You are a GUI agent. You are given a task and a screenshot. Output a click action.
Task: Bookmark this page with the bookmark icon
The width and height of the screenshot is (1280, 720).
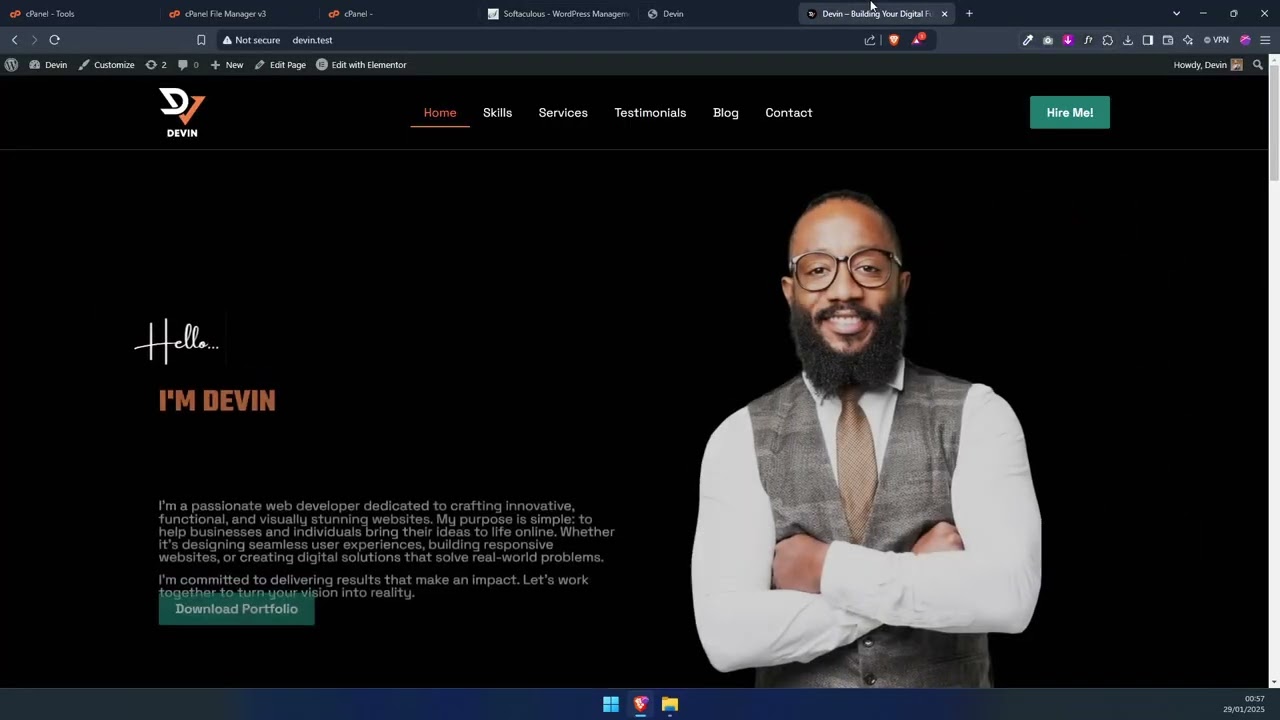[x=201, y=40]
